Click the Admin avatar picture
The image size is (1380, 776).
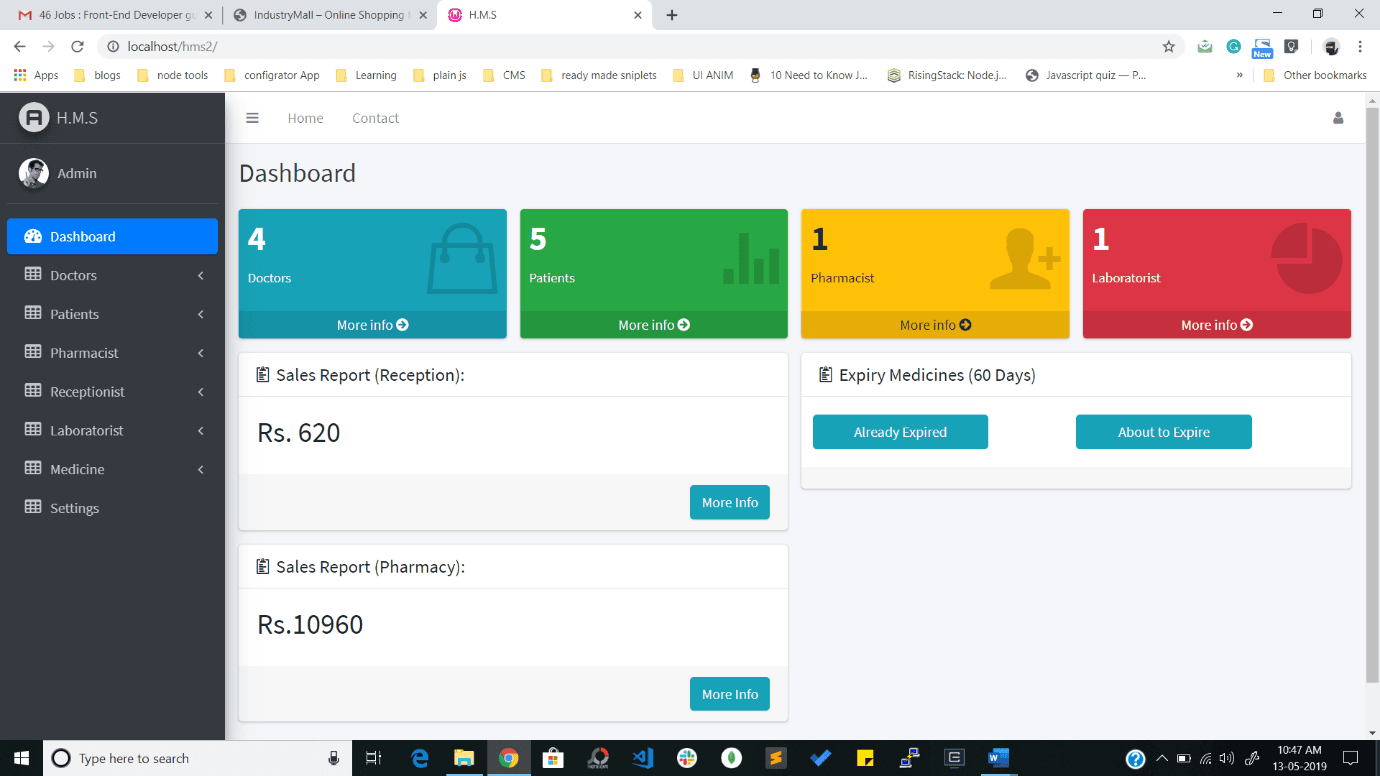coord(34,173)
